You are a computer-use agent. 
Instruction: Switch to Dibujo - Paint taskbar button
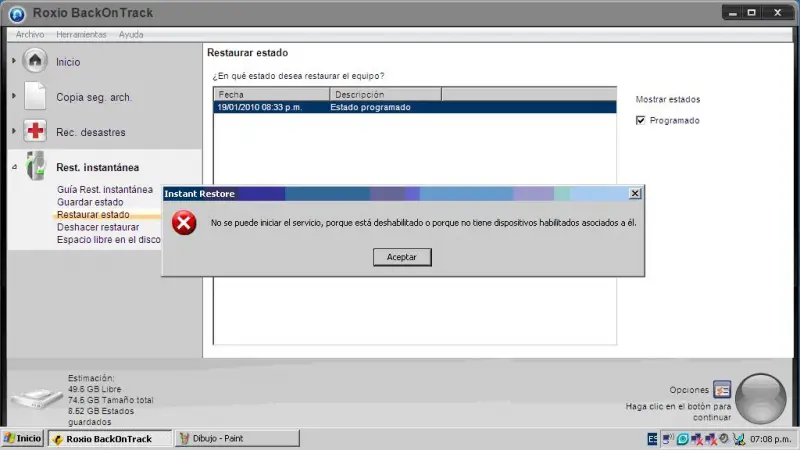pyautogui.click(x=237, y=438)
